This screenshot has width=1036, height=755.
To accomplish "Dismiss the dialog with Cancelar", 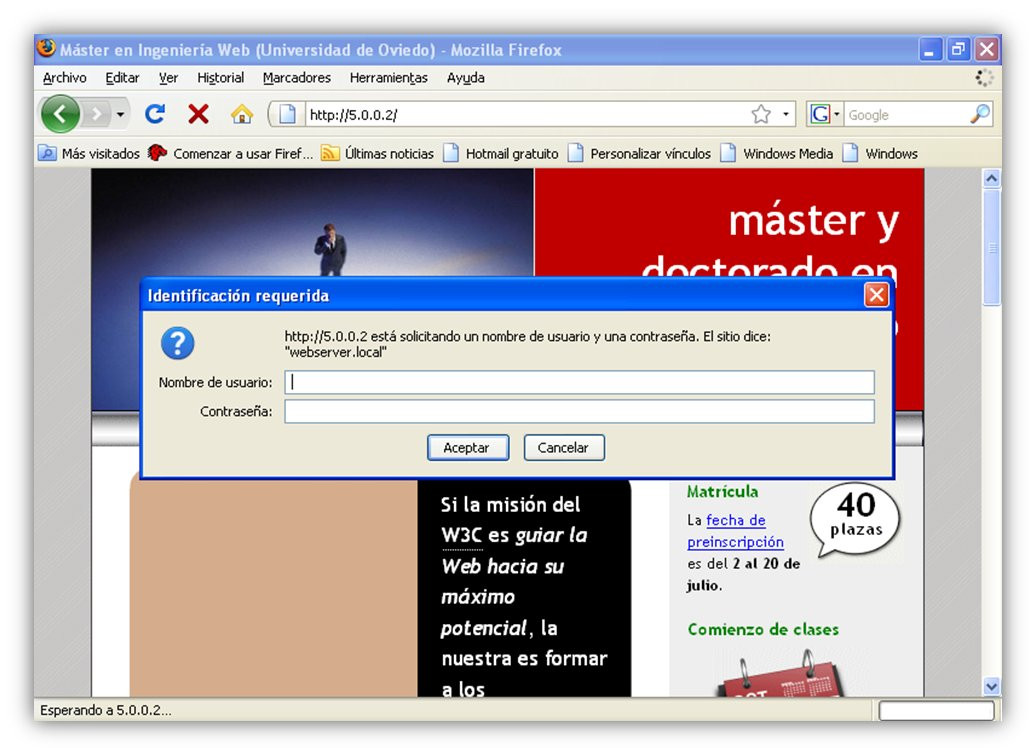I will pyautogui.click(x=564, y=448).
